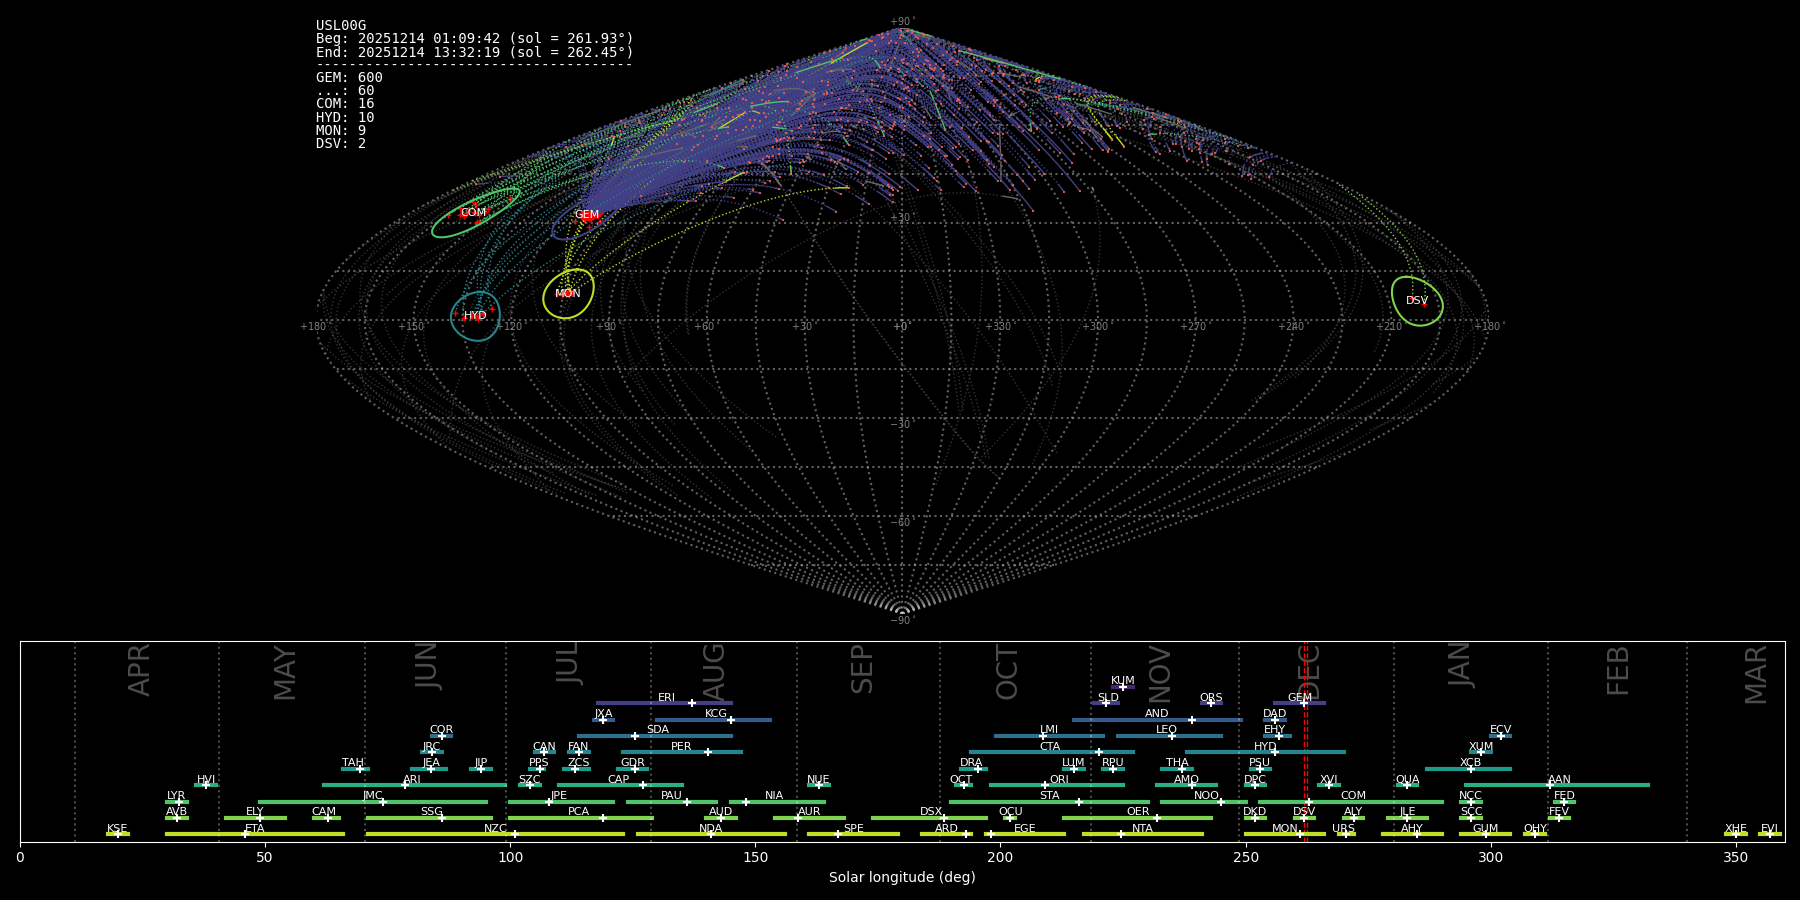The image size is (1800, 900).
Task: Click the -90° pole label at the map bottom
Action: (x=902, y=621)
